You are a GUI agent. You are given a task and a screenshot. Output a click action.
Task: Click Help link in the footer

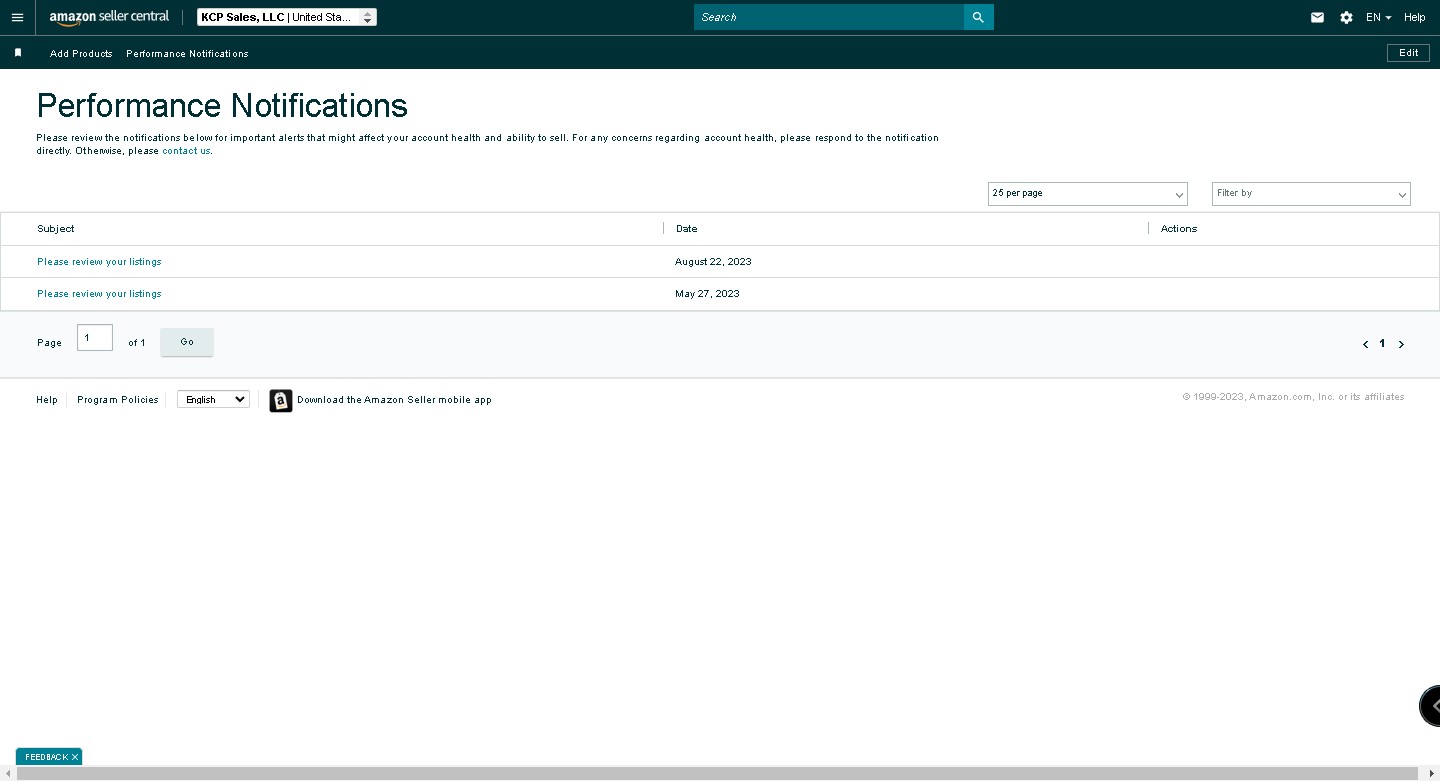click(47, 400)
